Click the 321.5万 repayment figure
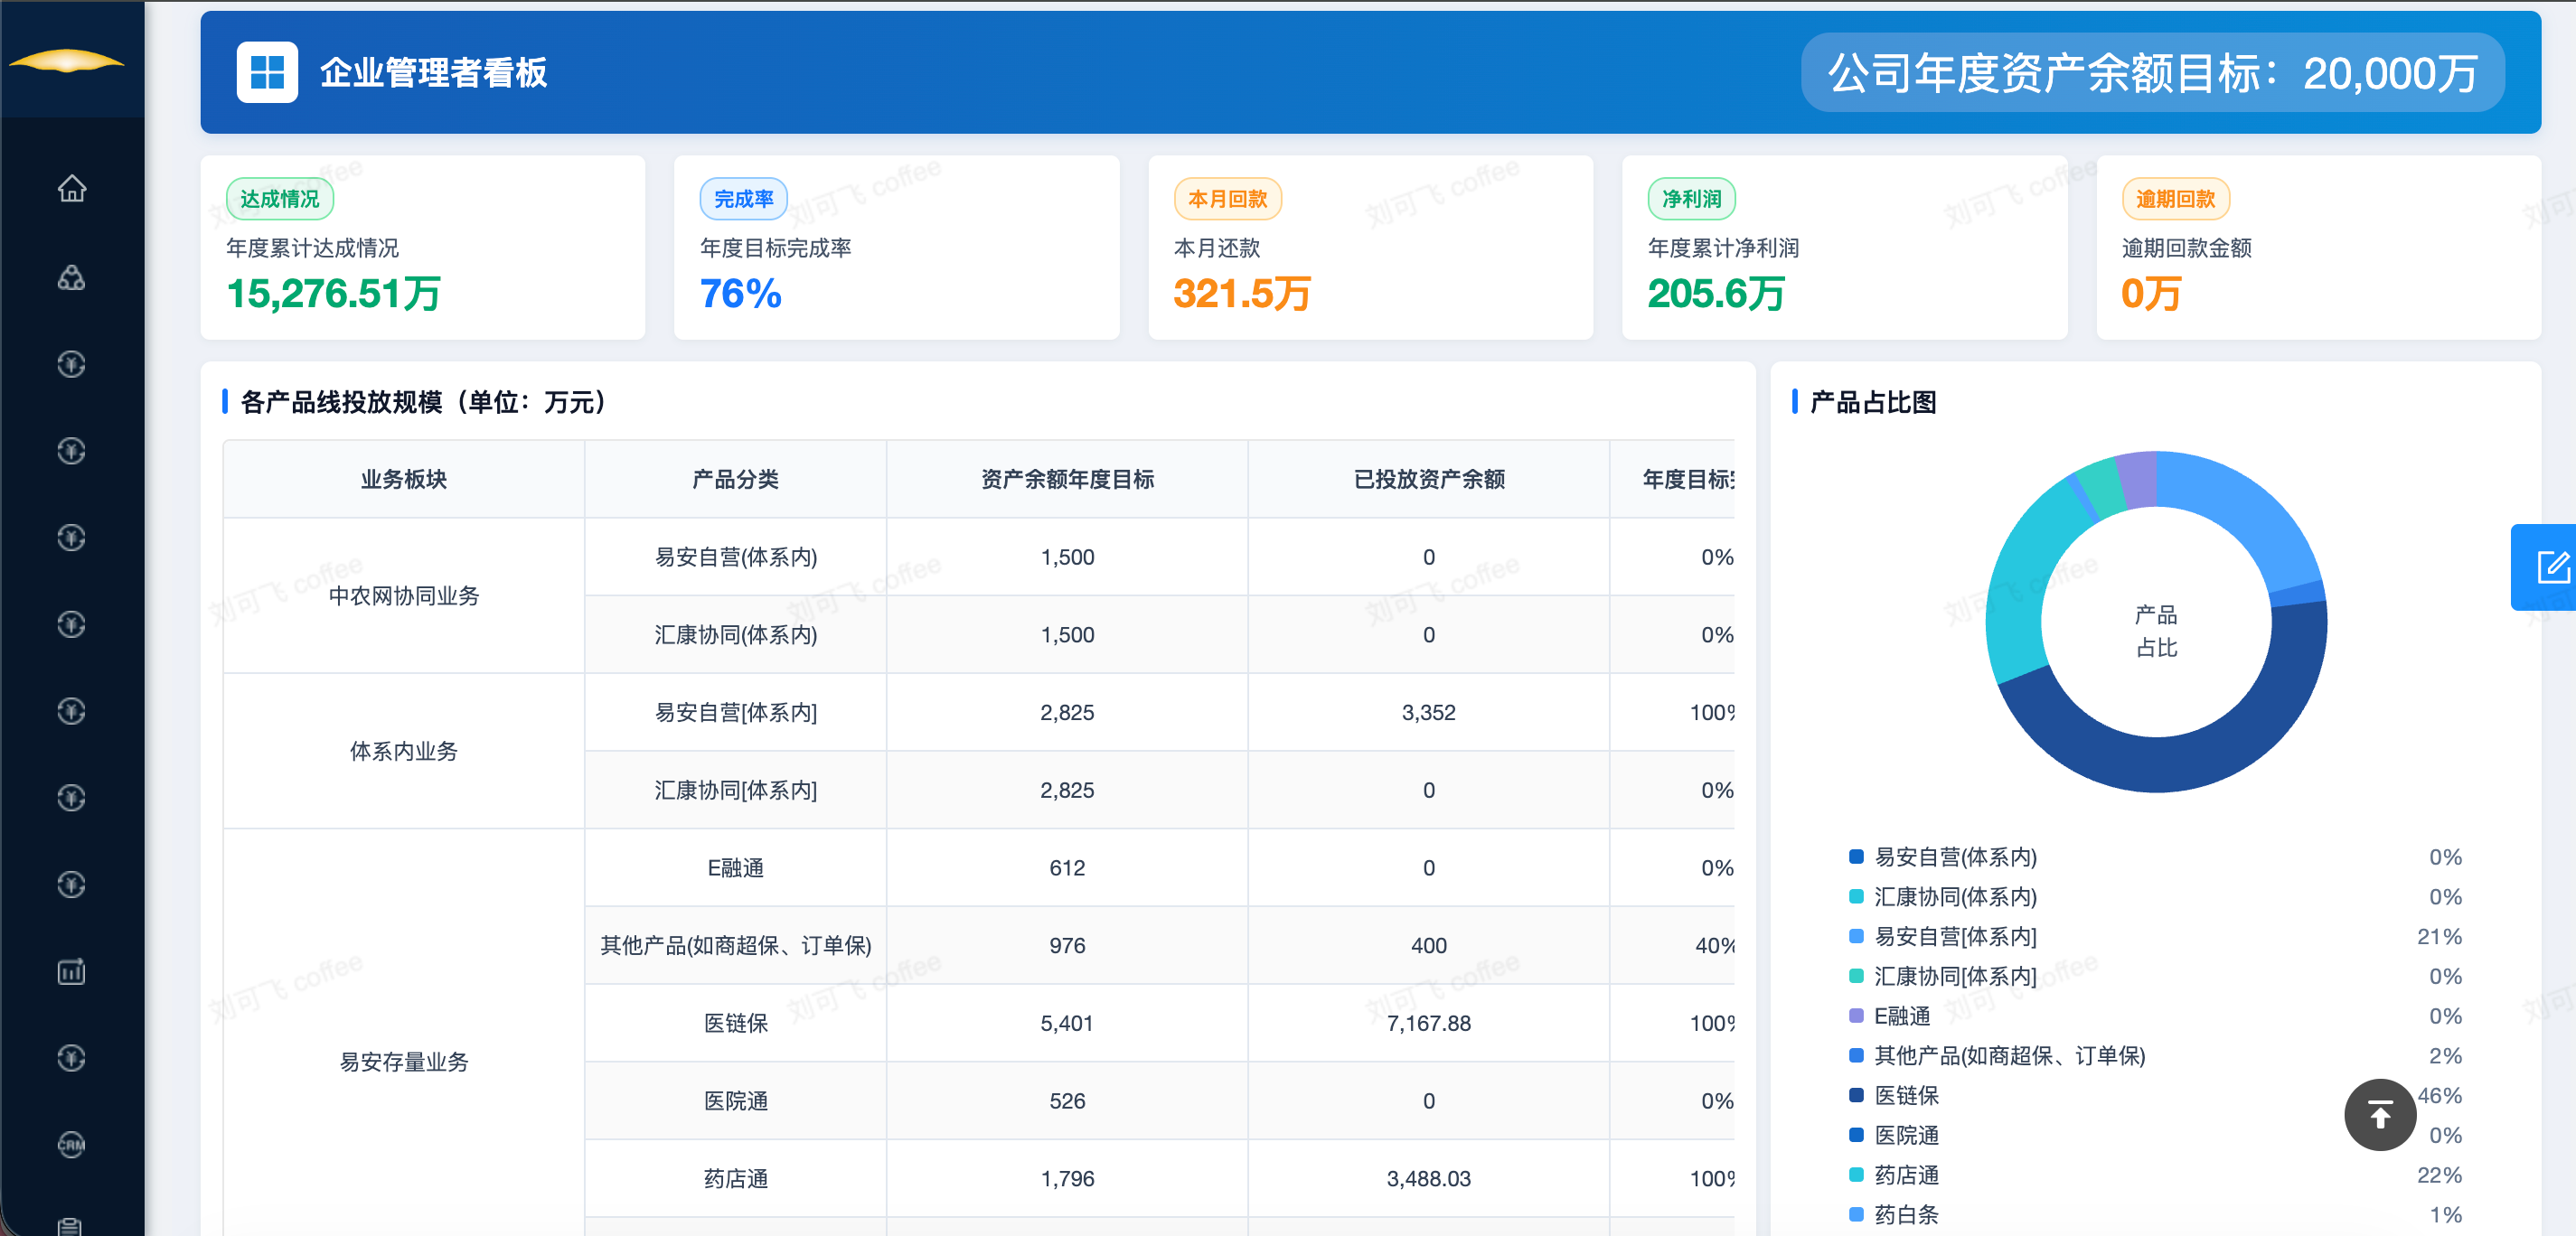This screenshot has width=2576, height=1236. click(x=1242, y=293)
